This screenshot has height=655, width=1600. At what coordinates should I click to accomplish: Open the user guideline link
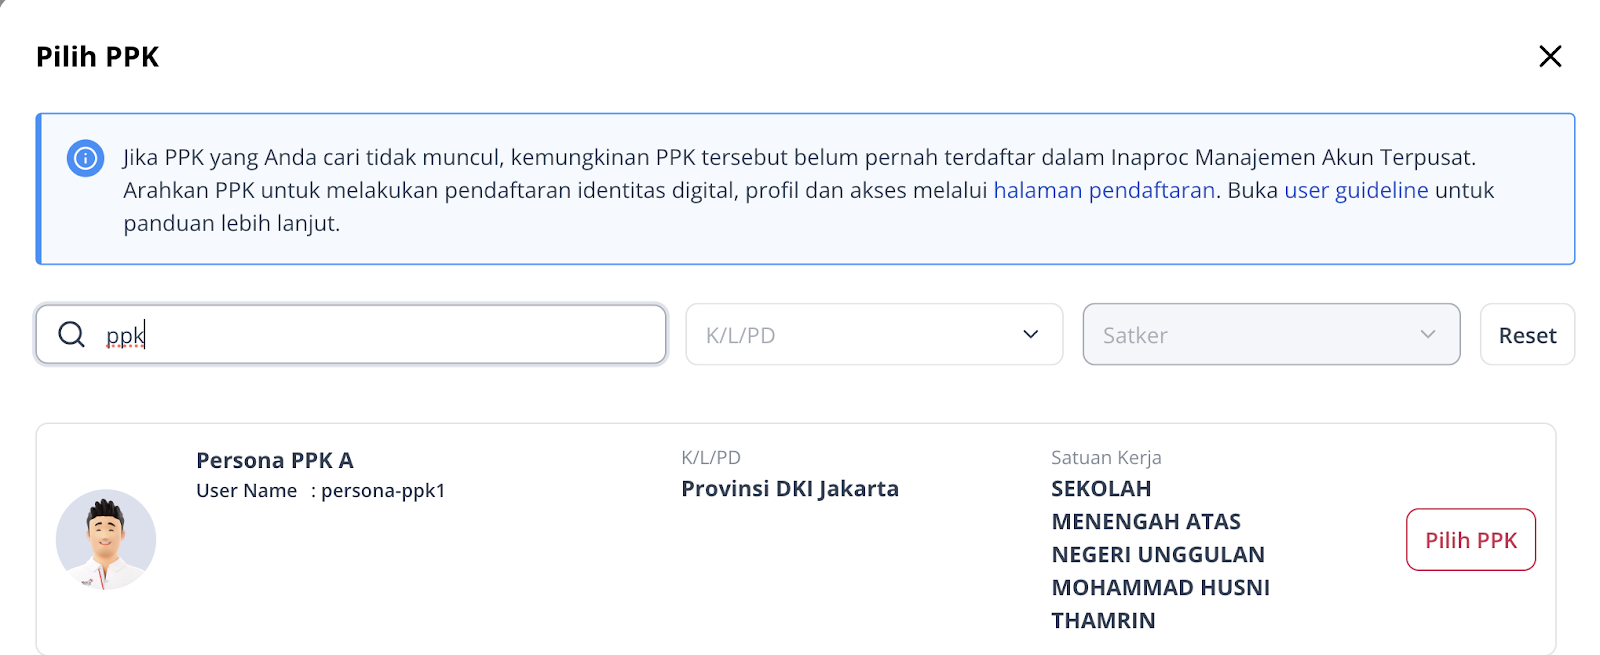point(1356,190)
